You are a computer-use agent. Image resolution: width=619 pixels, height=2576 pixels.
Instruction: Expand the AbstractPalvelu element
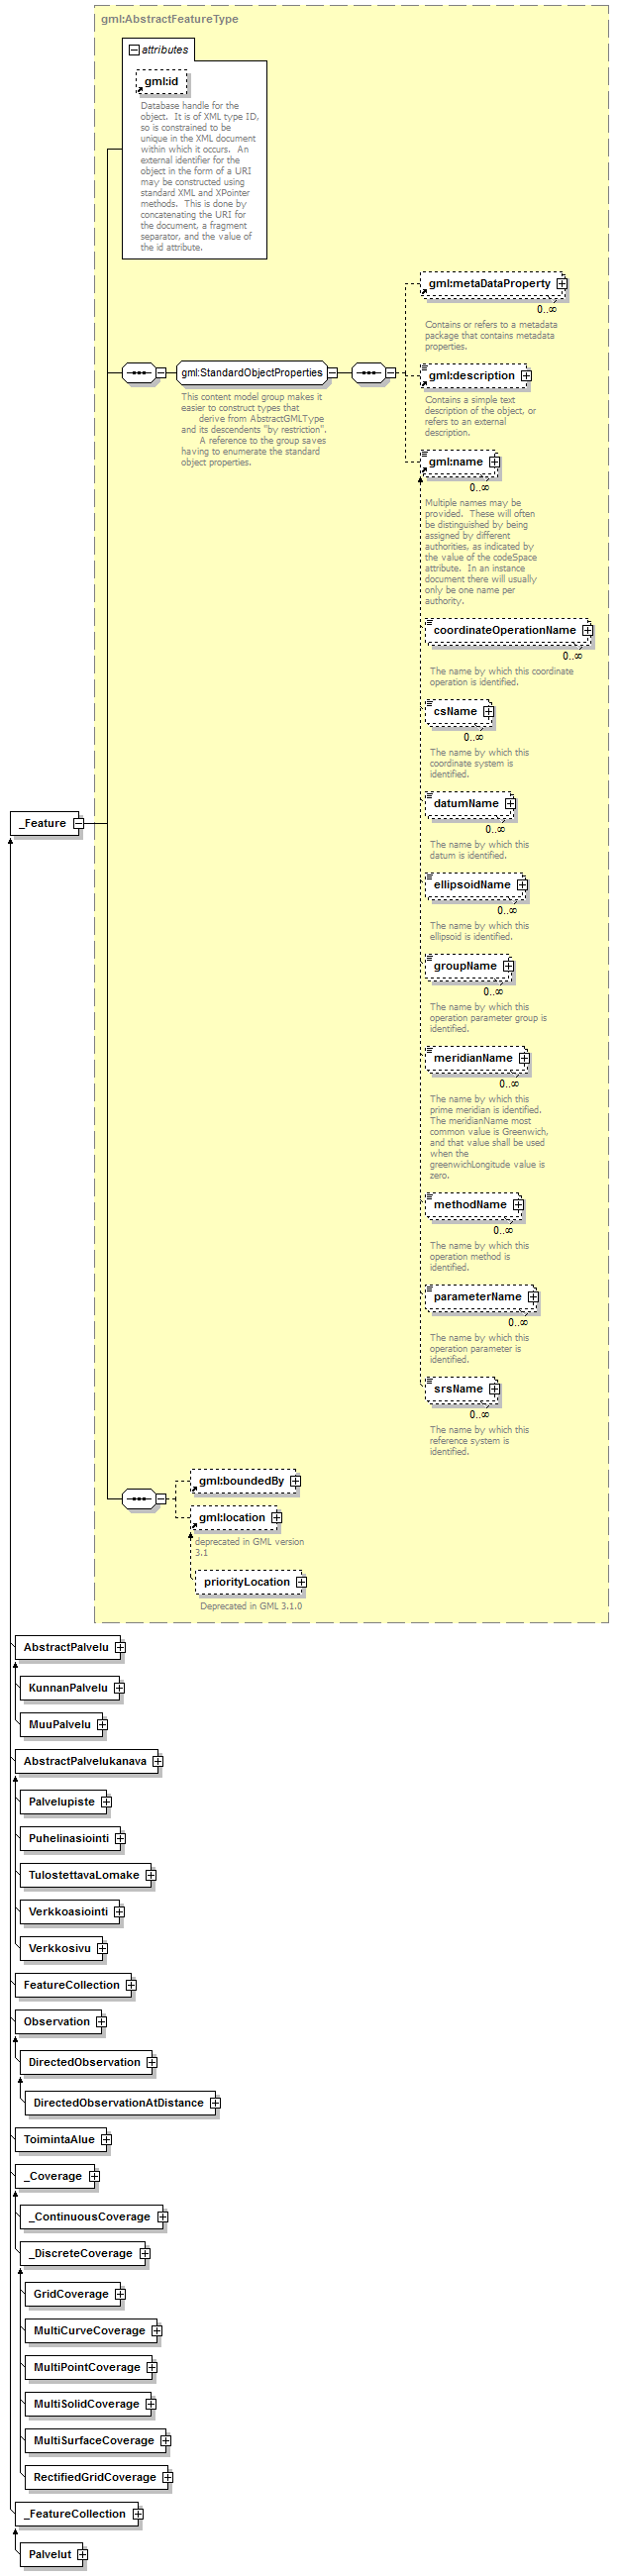click(120, 1647)
